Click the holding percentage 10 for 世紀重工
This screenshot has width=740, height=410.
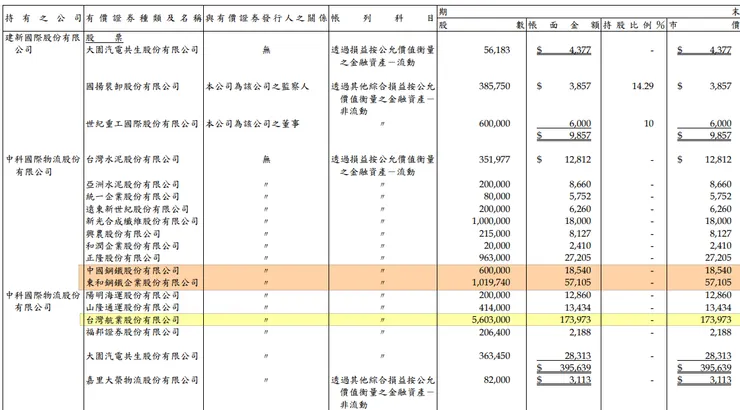click(x=648, y=124)
